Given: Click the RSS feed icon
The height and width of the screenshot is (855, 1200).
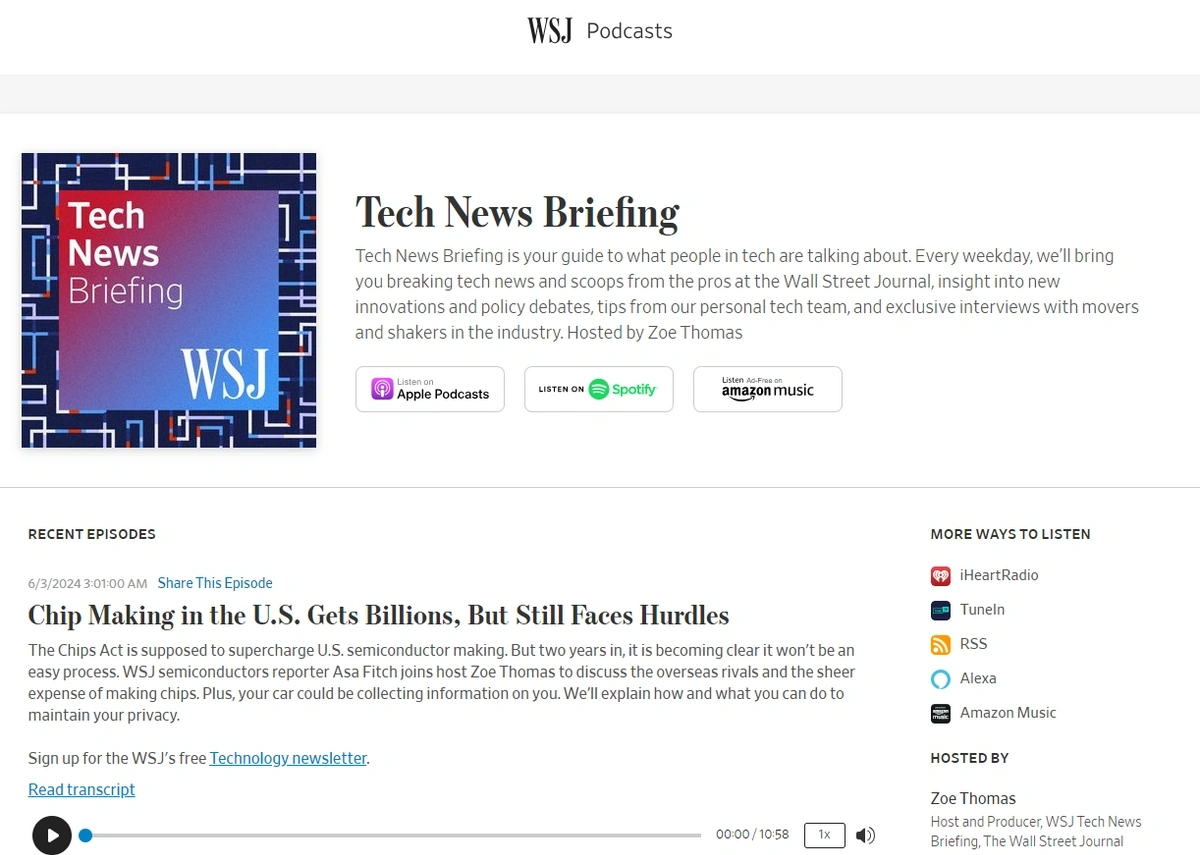Looking at the screenshot, I should [940, 645].
